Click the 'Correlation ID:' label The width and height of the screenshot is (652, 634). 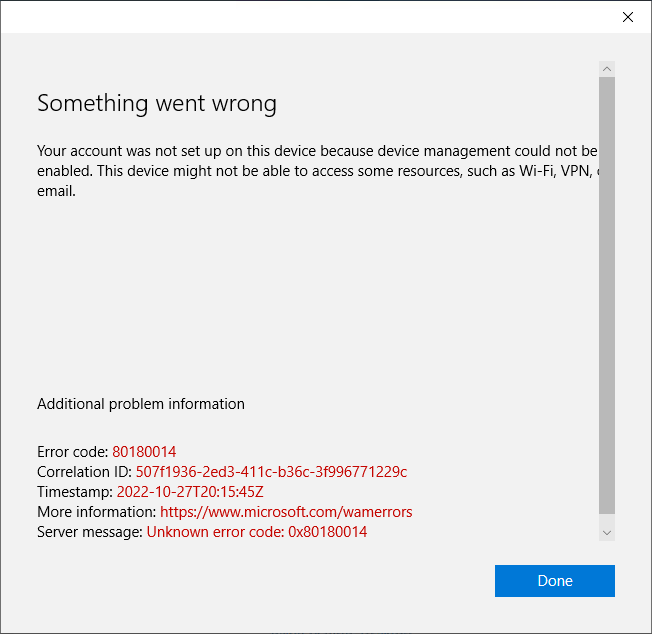[x=85, y=472]
